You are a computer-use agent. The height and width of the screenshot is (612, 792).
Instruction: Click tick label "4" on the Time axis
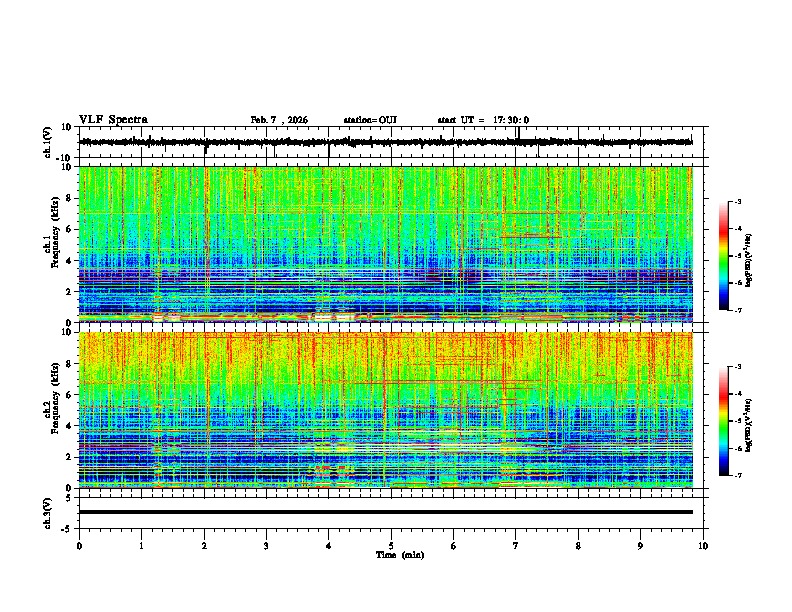click(329, 545)
